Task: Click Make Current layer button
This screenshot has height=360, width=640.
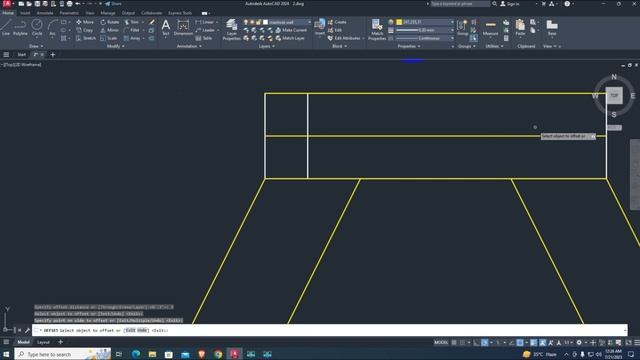Action: pyautogui.click(x=291, y=30)
